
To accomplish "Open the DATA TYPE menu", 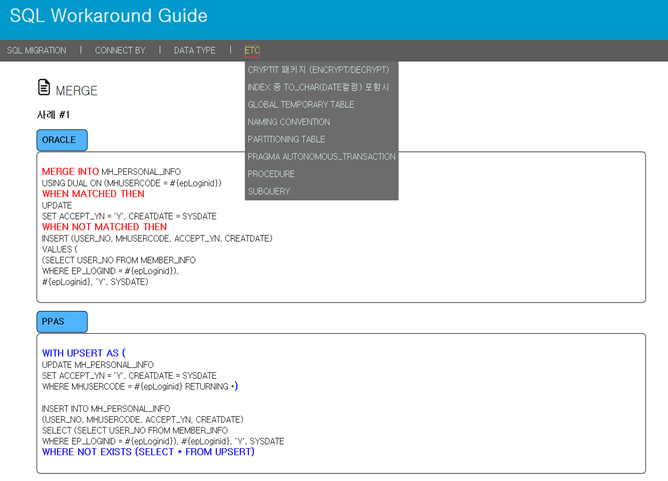I will click(195, 50).
